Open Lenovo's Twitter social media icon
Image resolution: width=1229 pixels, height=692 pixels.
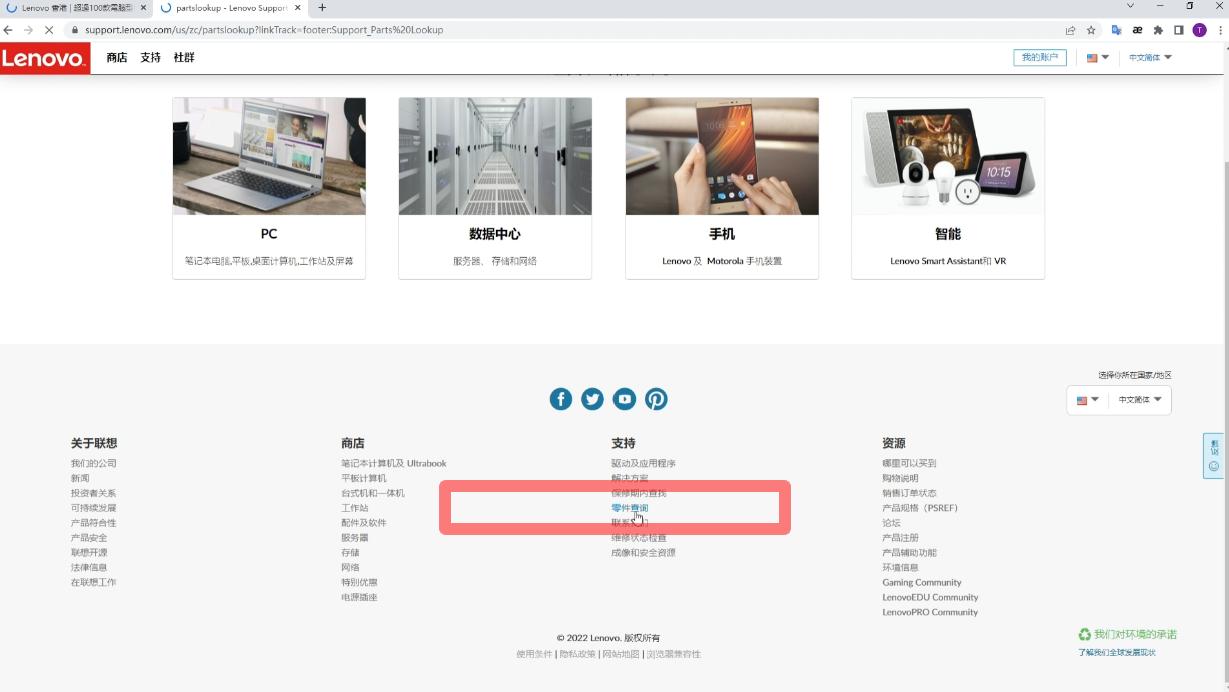point(592,399)
